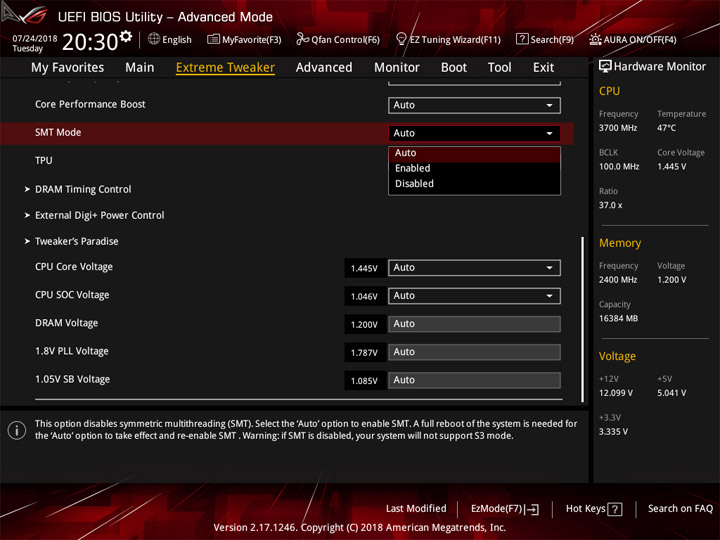The image size is (720, 540).
Task: Click 1.05V SB Voltage input field
Action: point(474,380)
